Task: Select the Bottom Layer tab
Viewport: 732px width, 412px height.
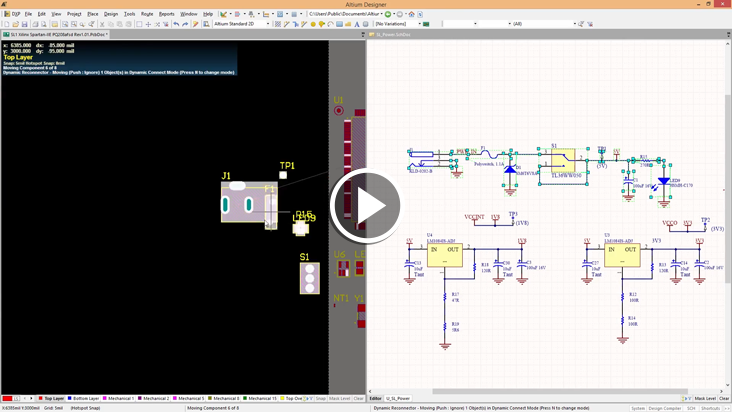Action: click(85, 398)
